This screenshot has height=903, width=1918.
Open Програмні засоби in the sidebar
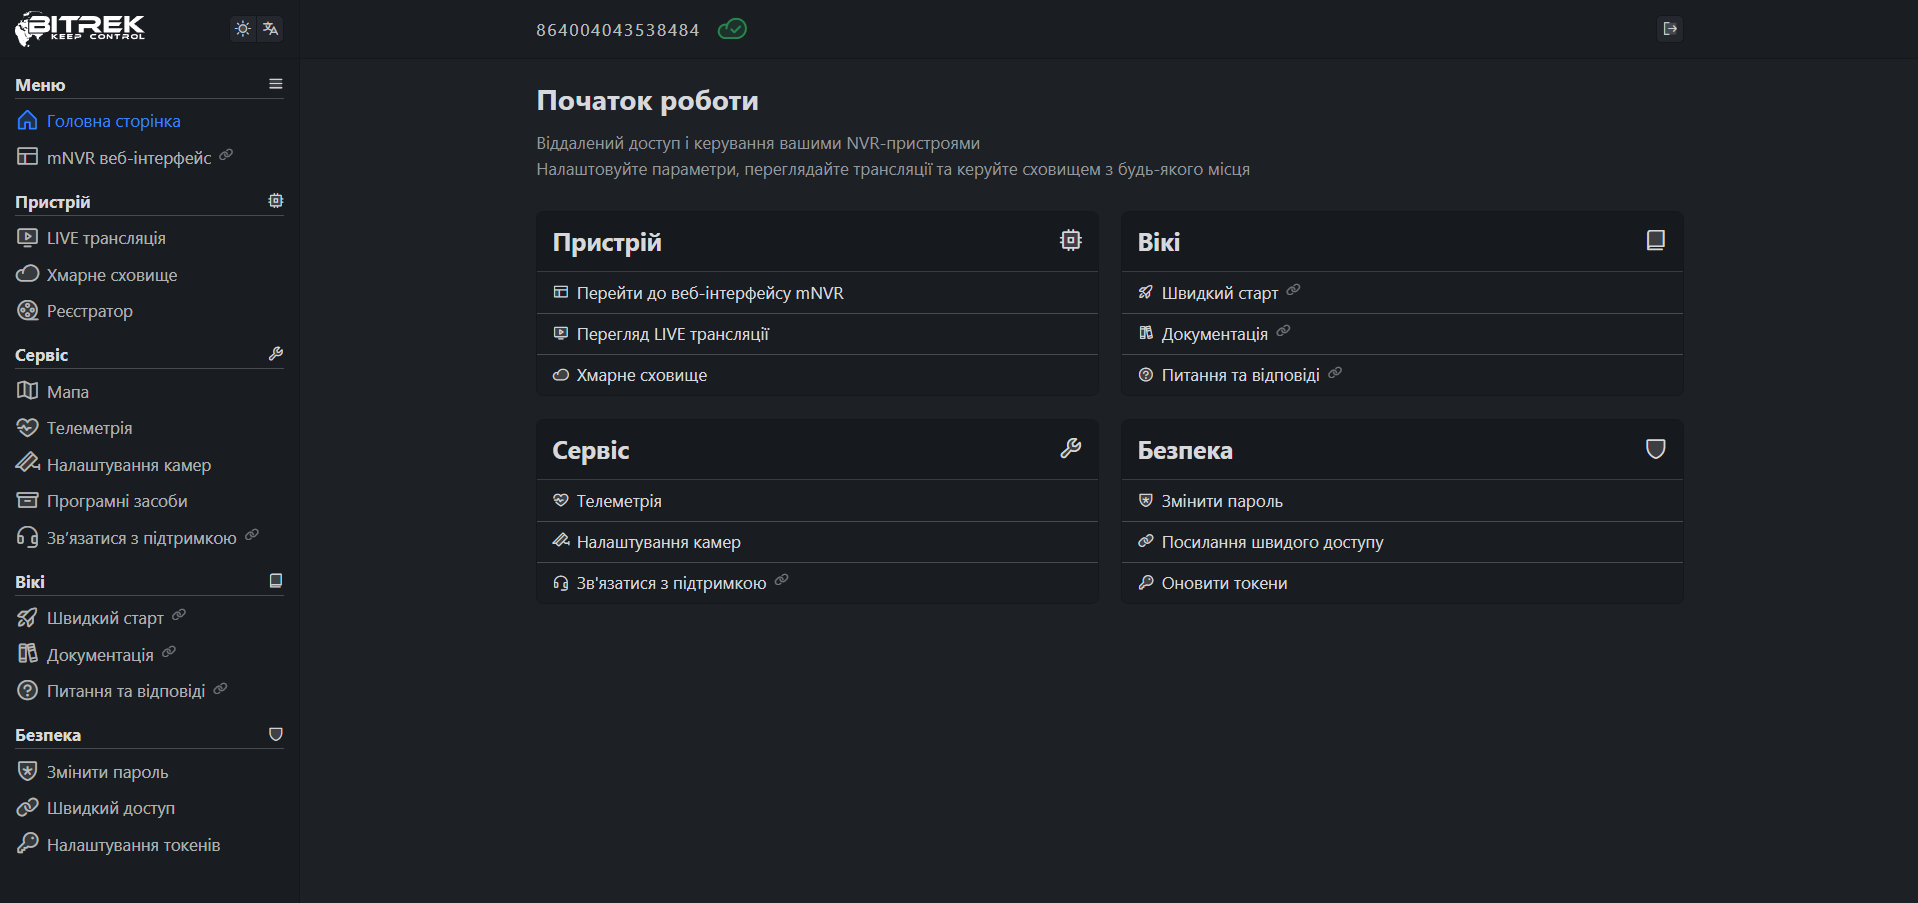tap(117, 501)
